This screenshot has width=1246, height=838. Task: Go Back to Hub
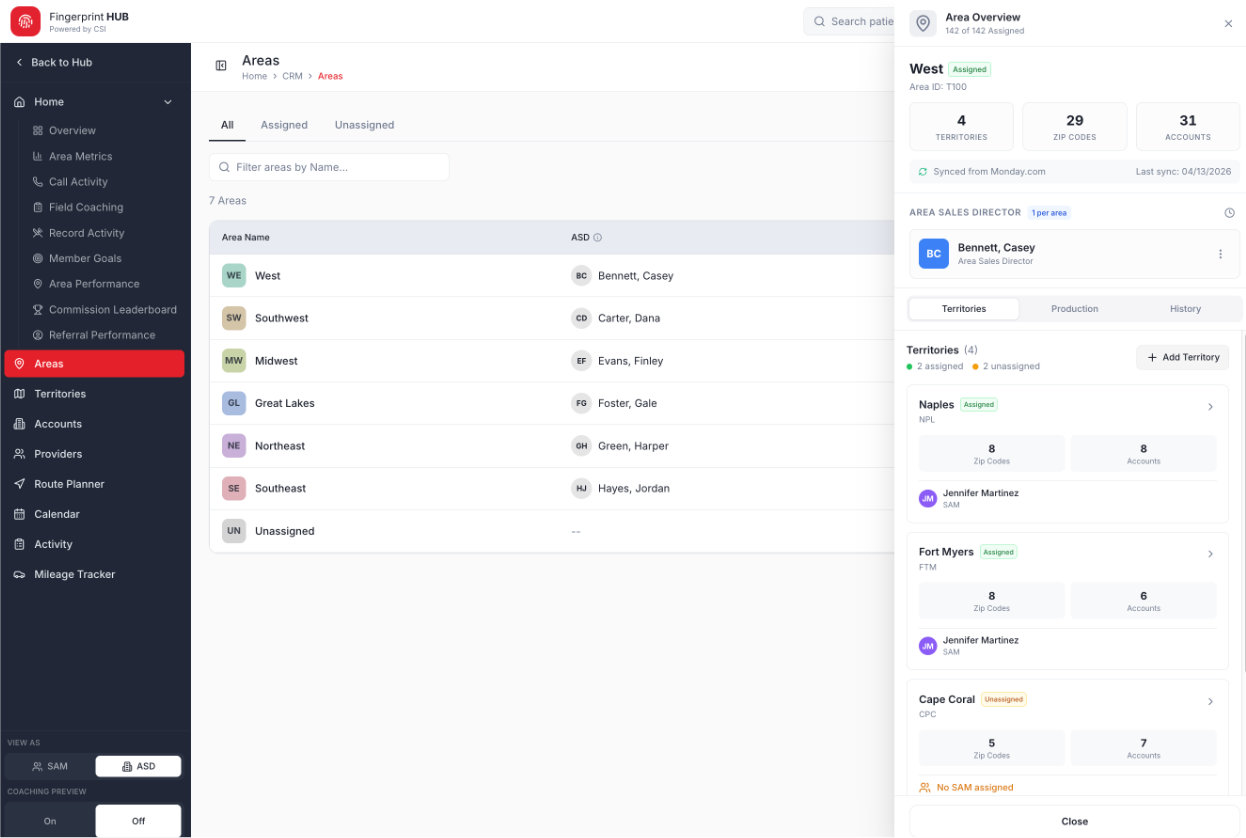pyautogui.click(x=54, y=62)
